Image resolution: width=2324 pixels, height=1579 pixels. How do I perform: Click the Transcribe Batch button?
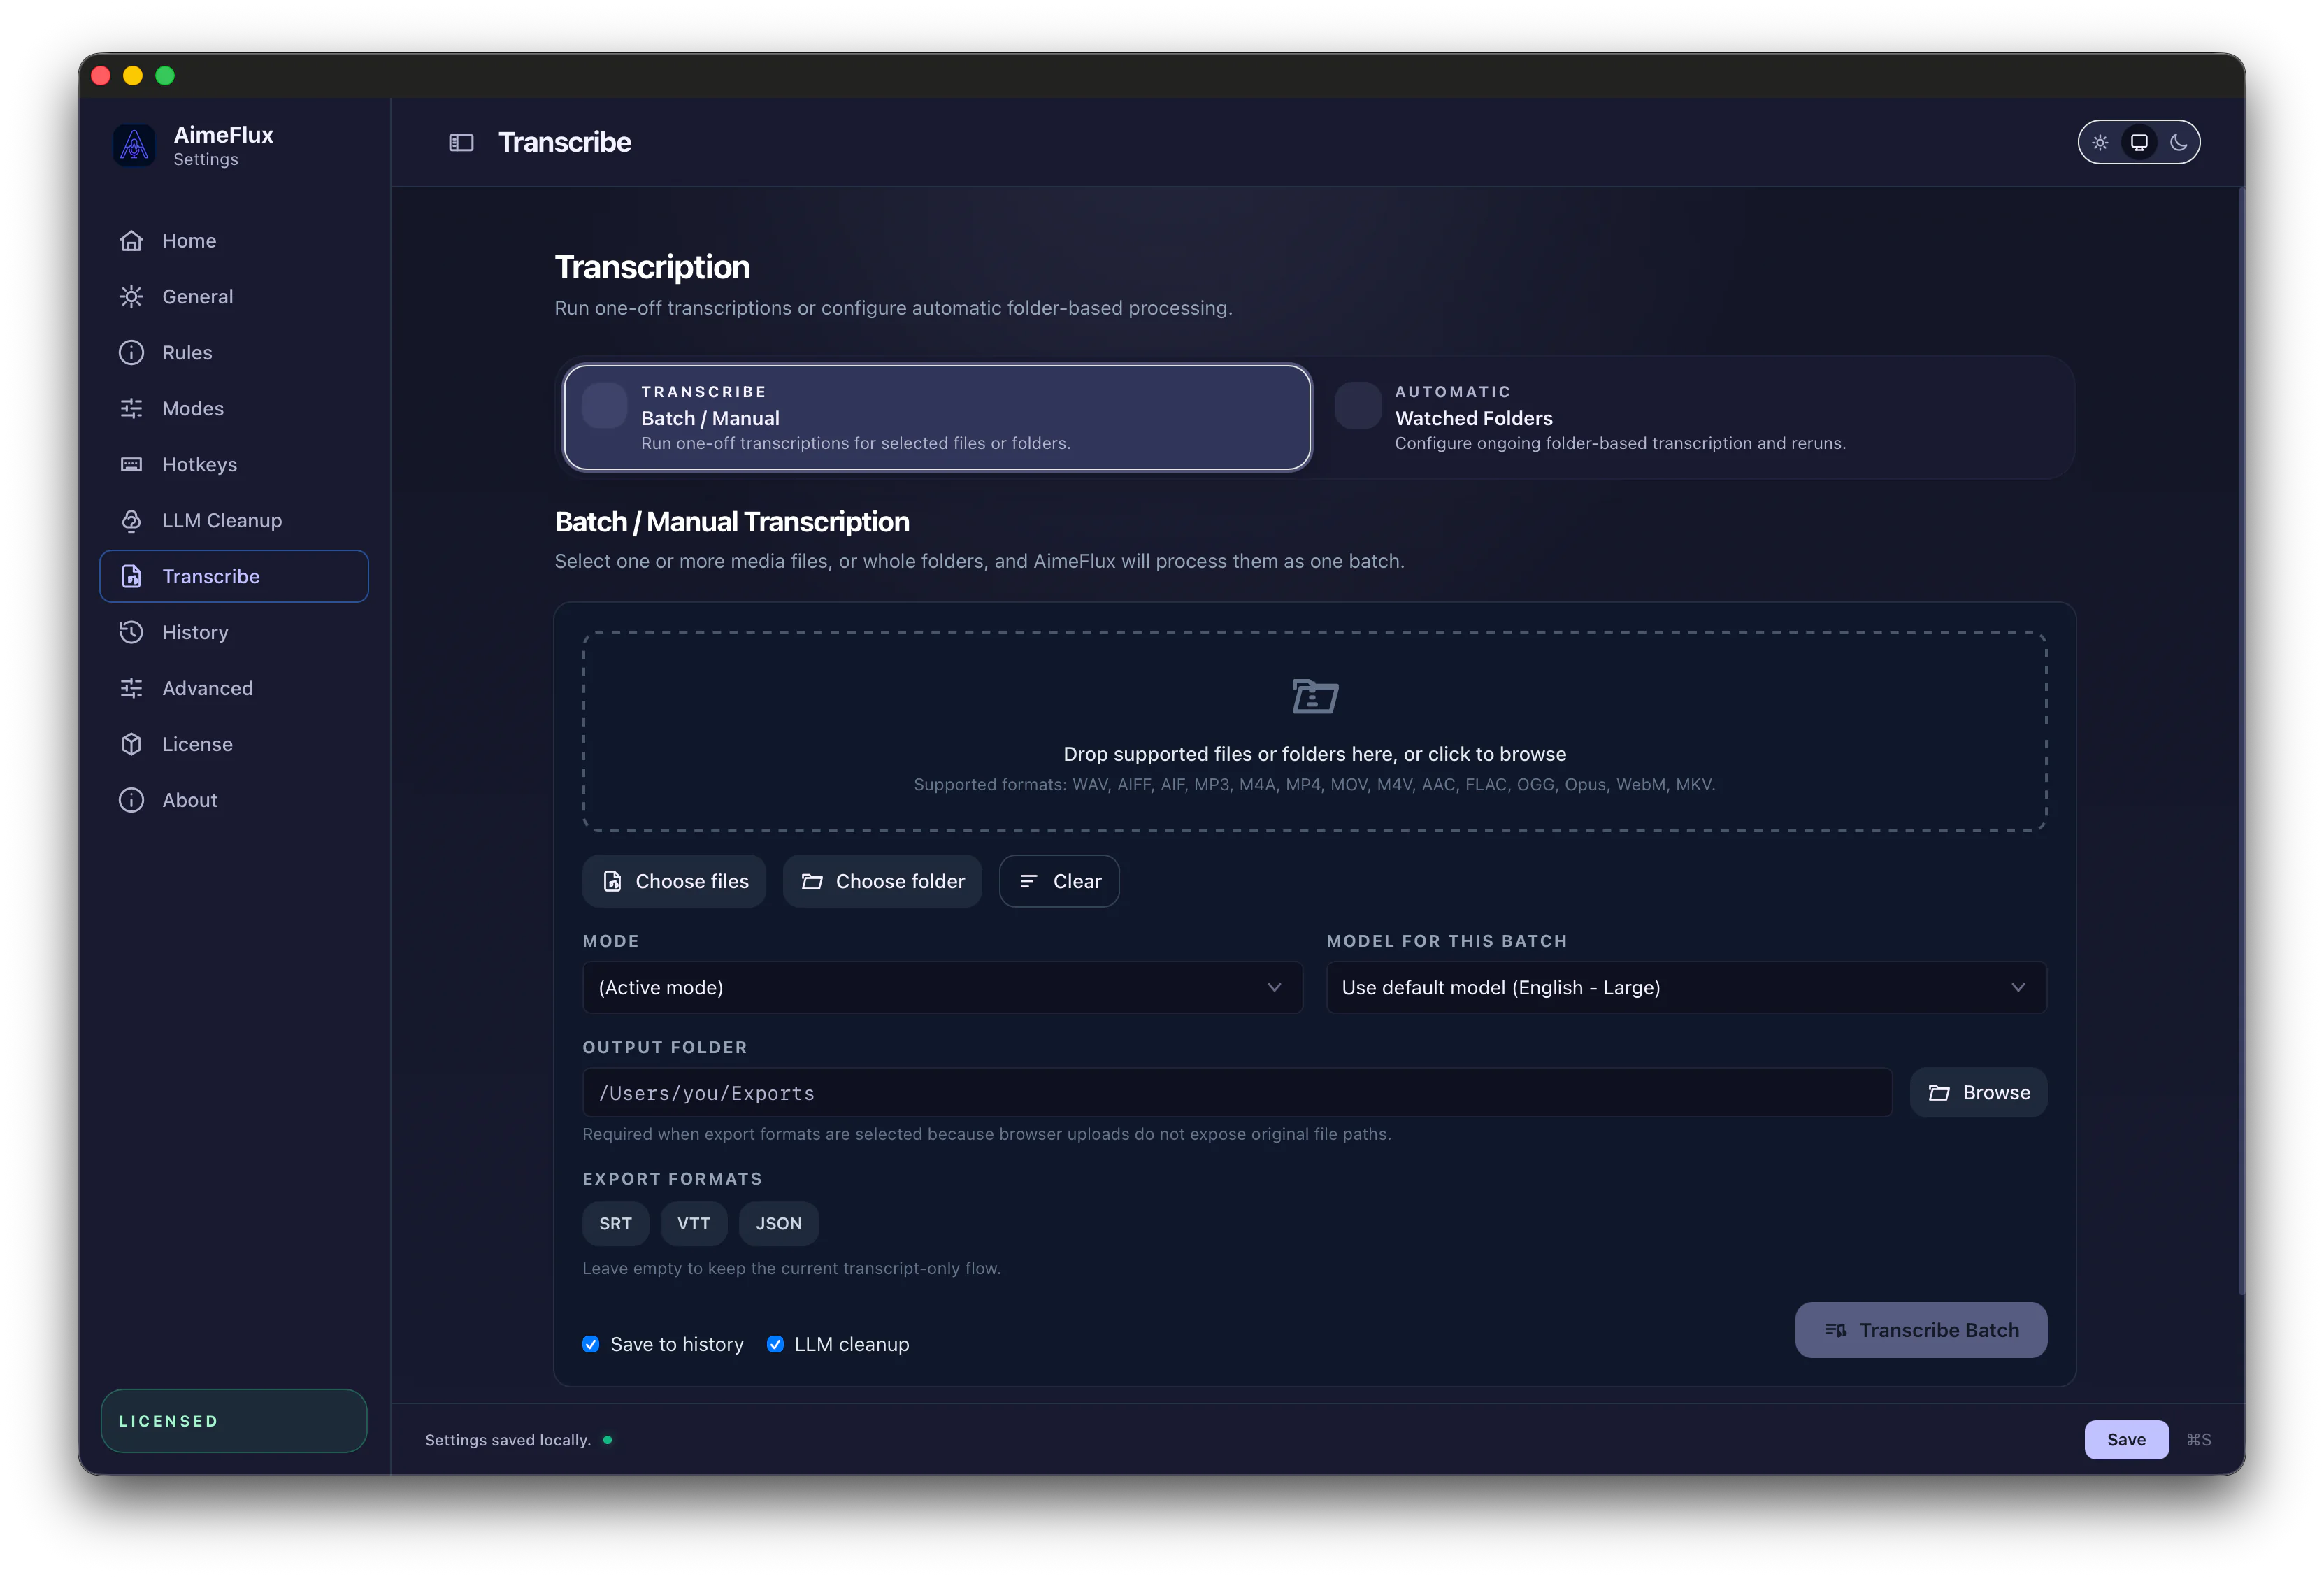tap(1920, 1331)
